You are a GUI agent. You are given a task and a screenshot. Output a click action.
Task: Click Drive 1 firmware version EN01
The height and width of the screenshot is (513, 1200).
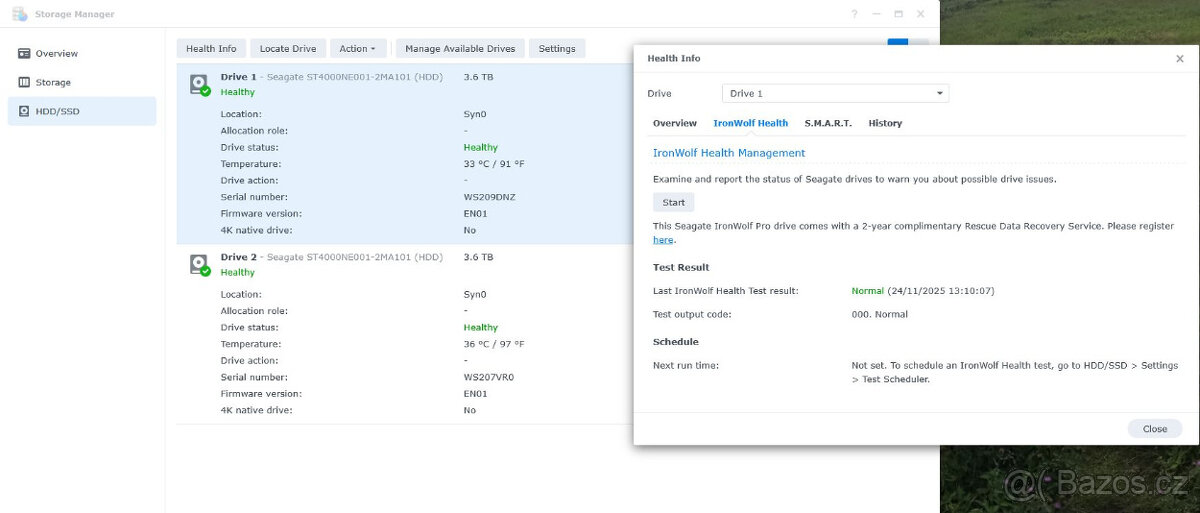[475, 213]
